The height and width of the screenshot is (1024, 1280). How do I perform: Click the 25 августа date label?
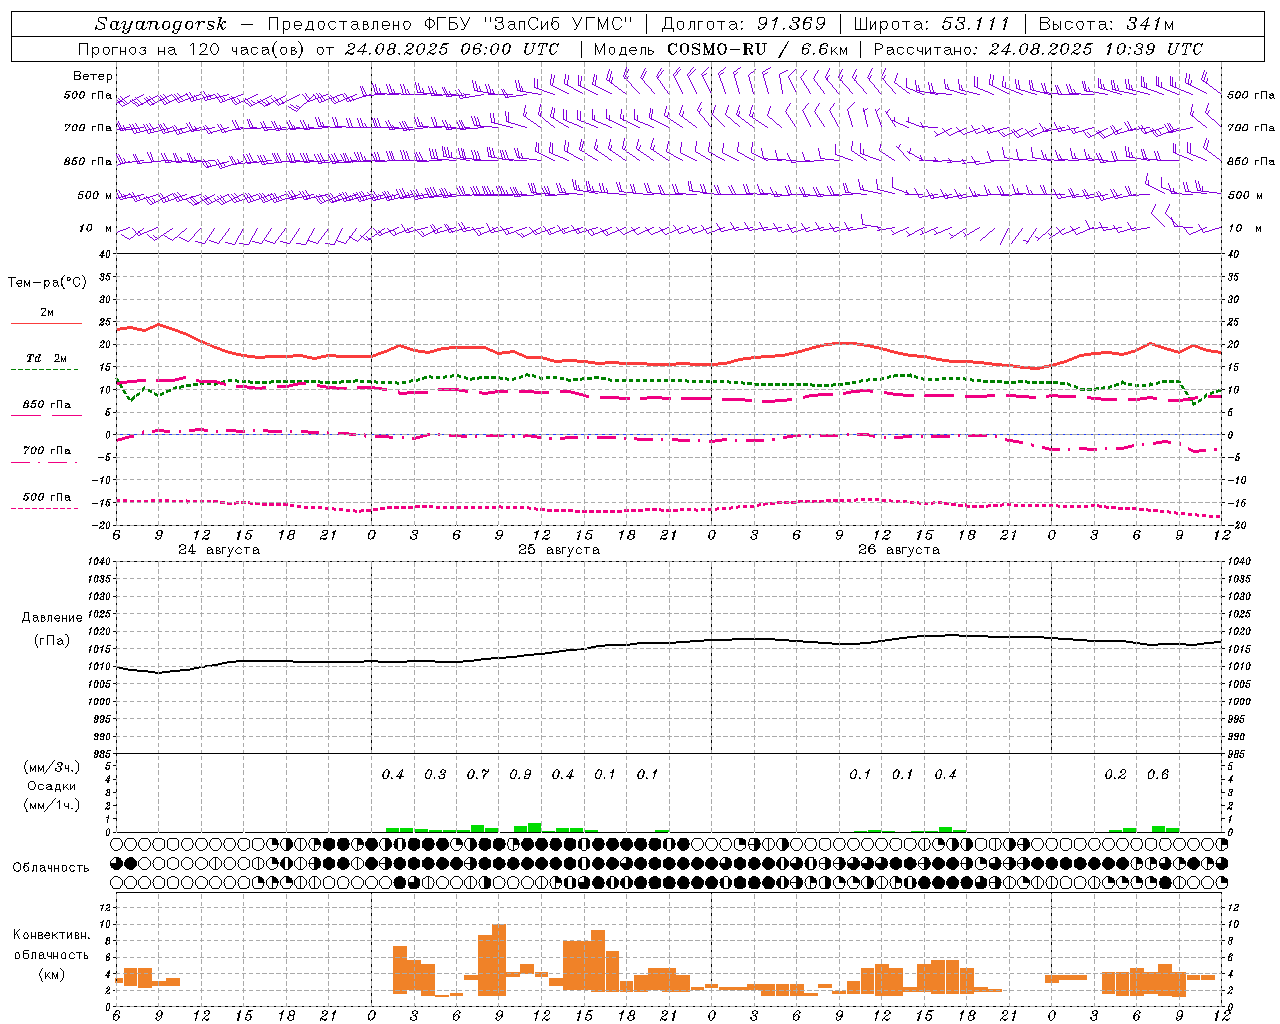click(x=559, y=550)
